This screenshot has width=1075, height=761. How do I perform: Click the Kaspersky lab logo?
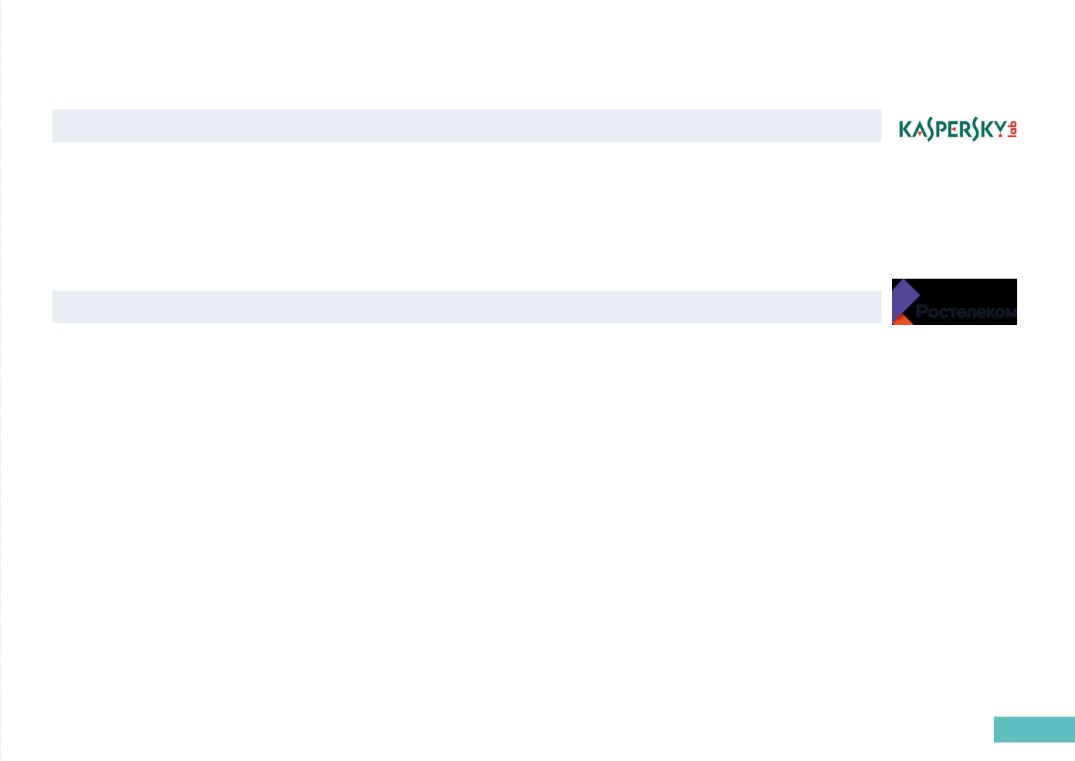[958, 129]
